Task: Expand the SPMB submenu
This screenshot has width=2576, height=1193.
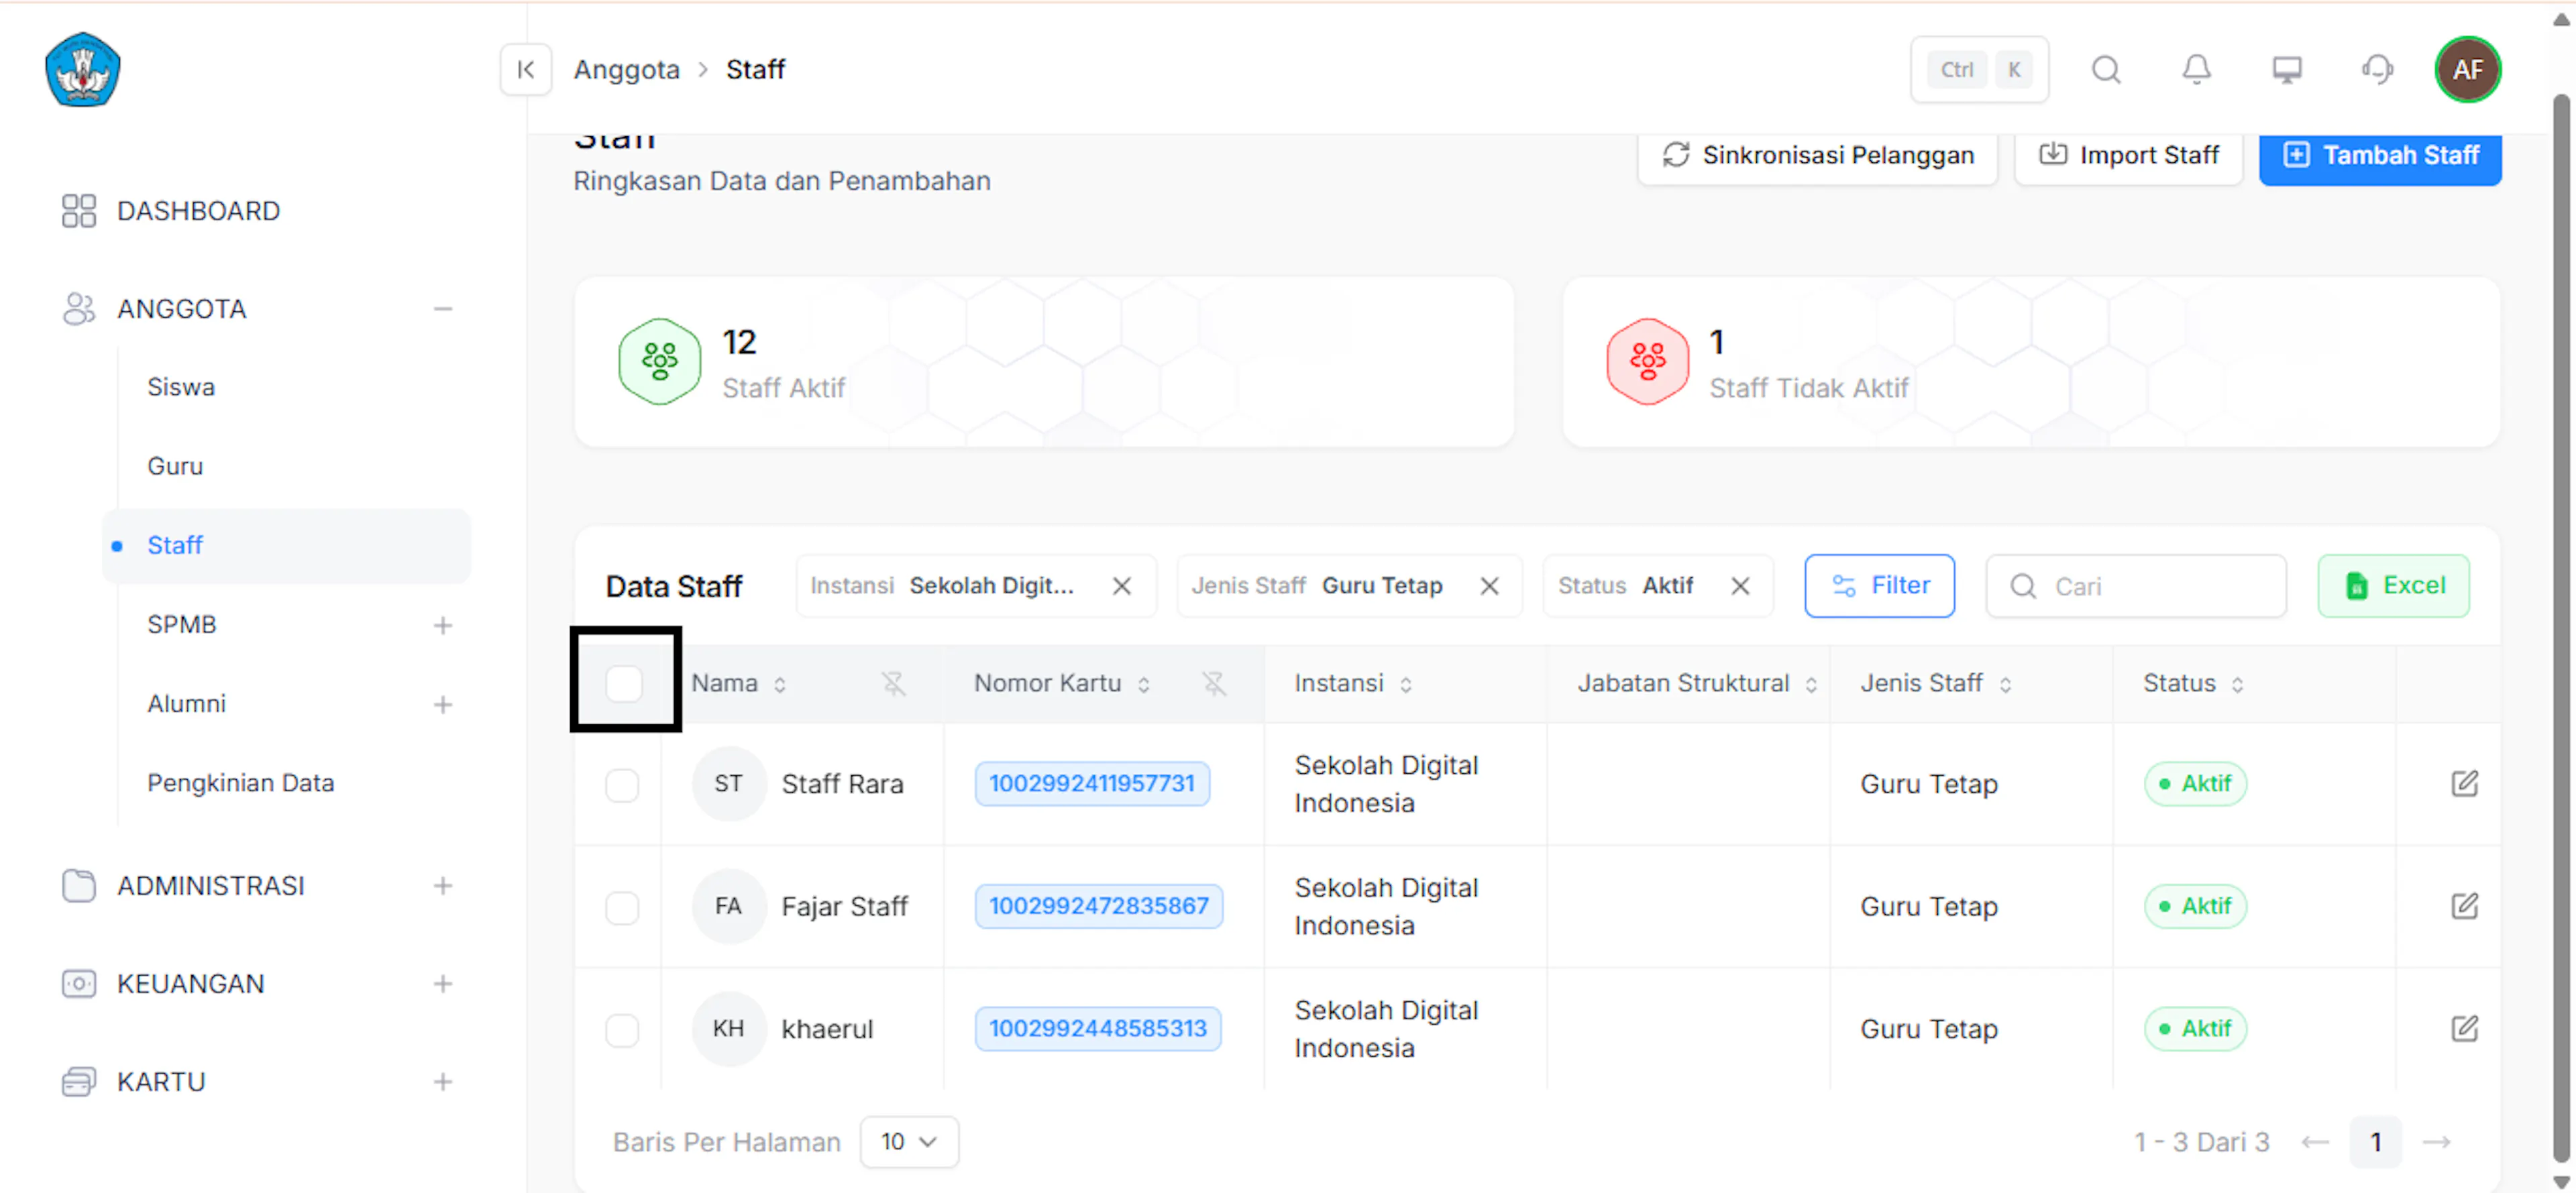Action: (x=442, y=625)
